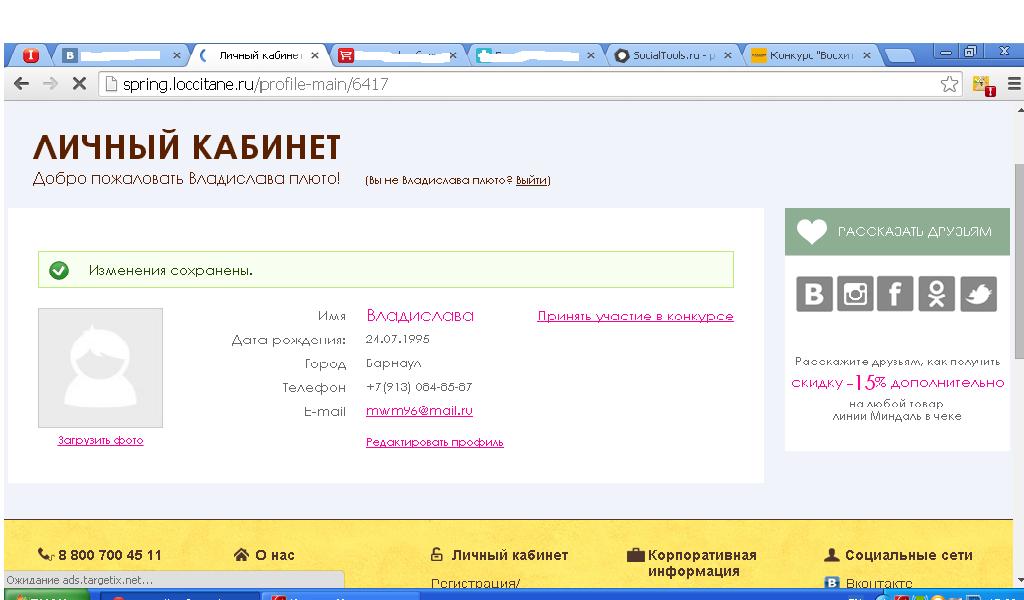Click the Личный кабинет footer heading
This screenshot has width=1024, height=600.
click(x=509, y=555)
